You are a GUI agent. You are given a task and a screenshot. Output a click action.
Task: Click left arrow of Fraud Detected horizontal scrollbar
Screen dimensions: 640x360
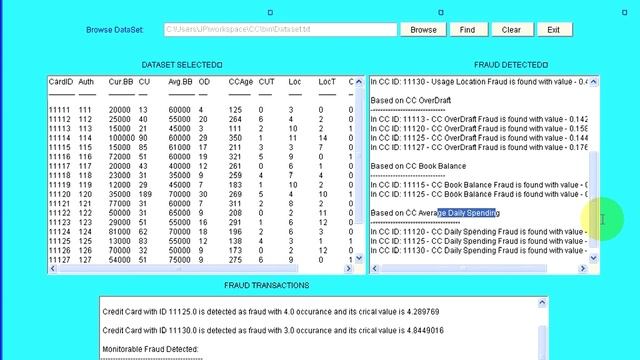[x=375, y=269]
